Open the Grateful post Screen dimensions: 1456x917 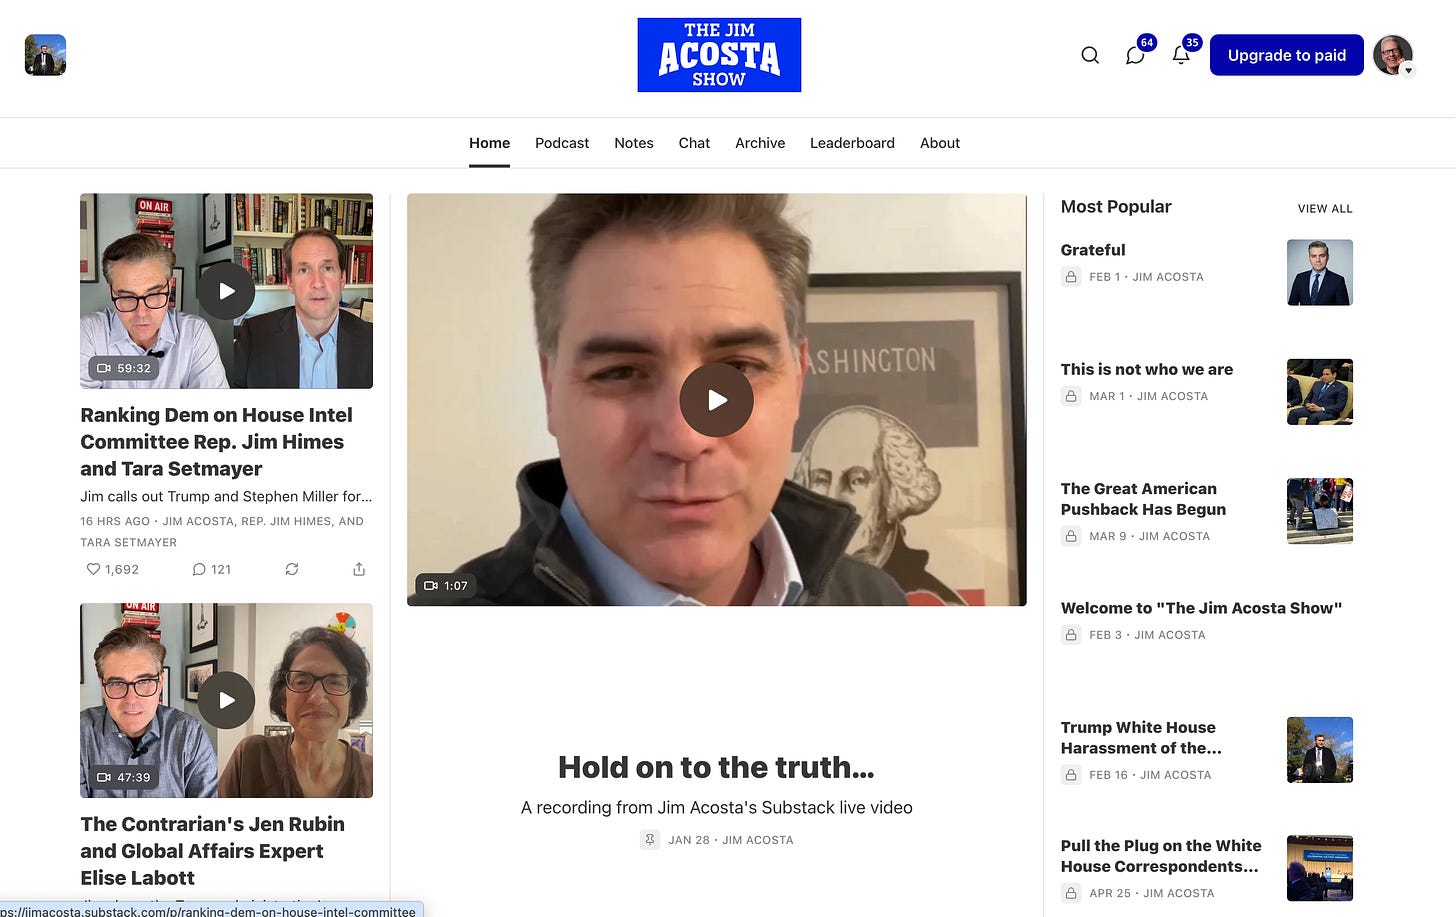click(x=1093, y=250)
